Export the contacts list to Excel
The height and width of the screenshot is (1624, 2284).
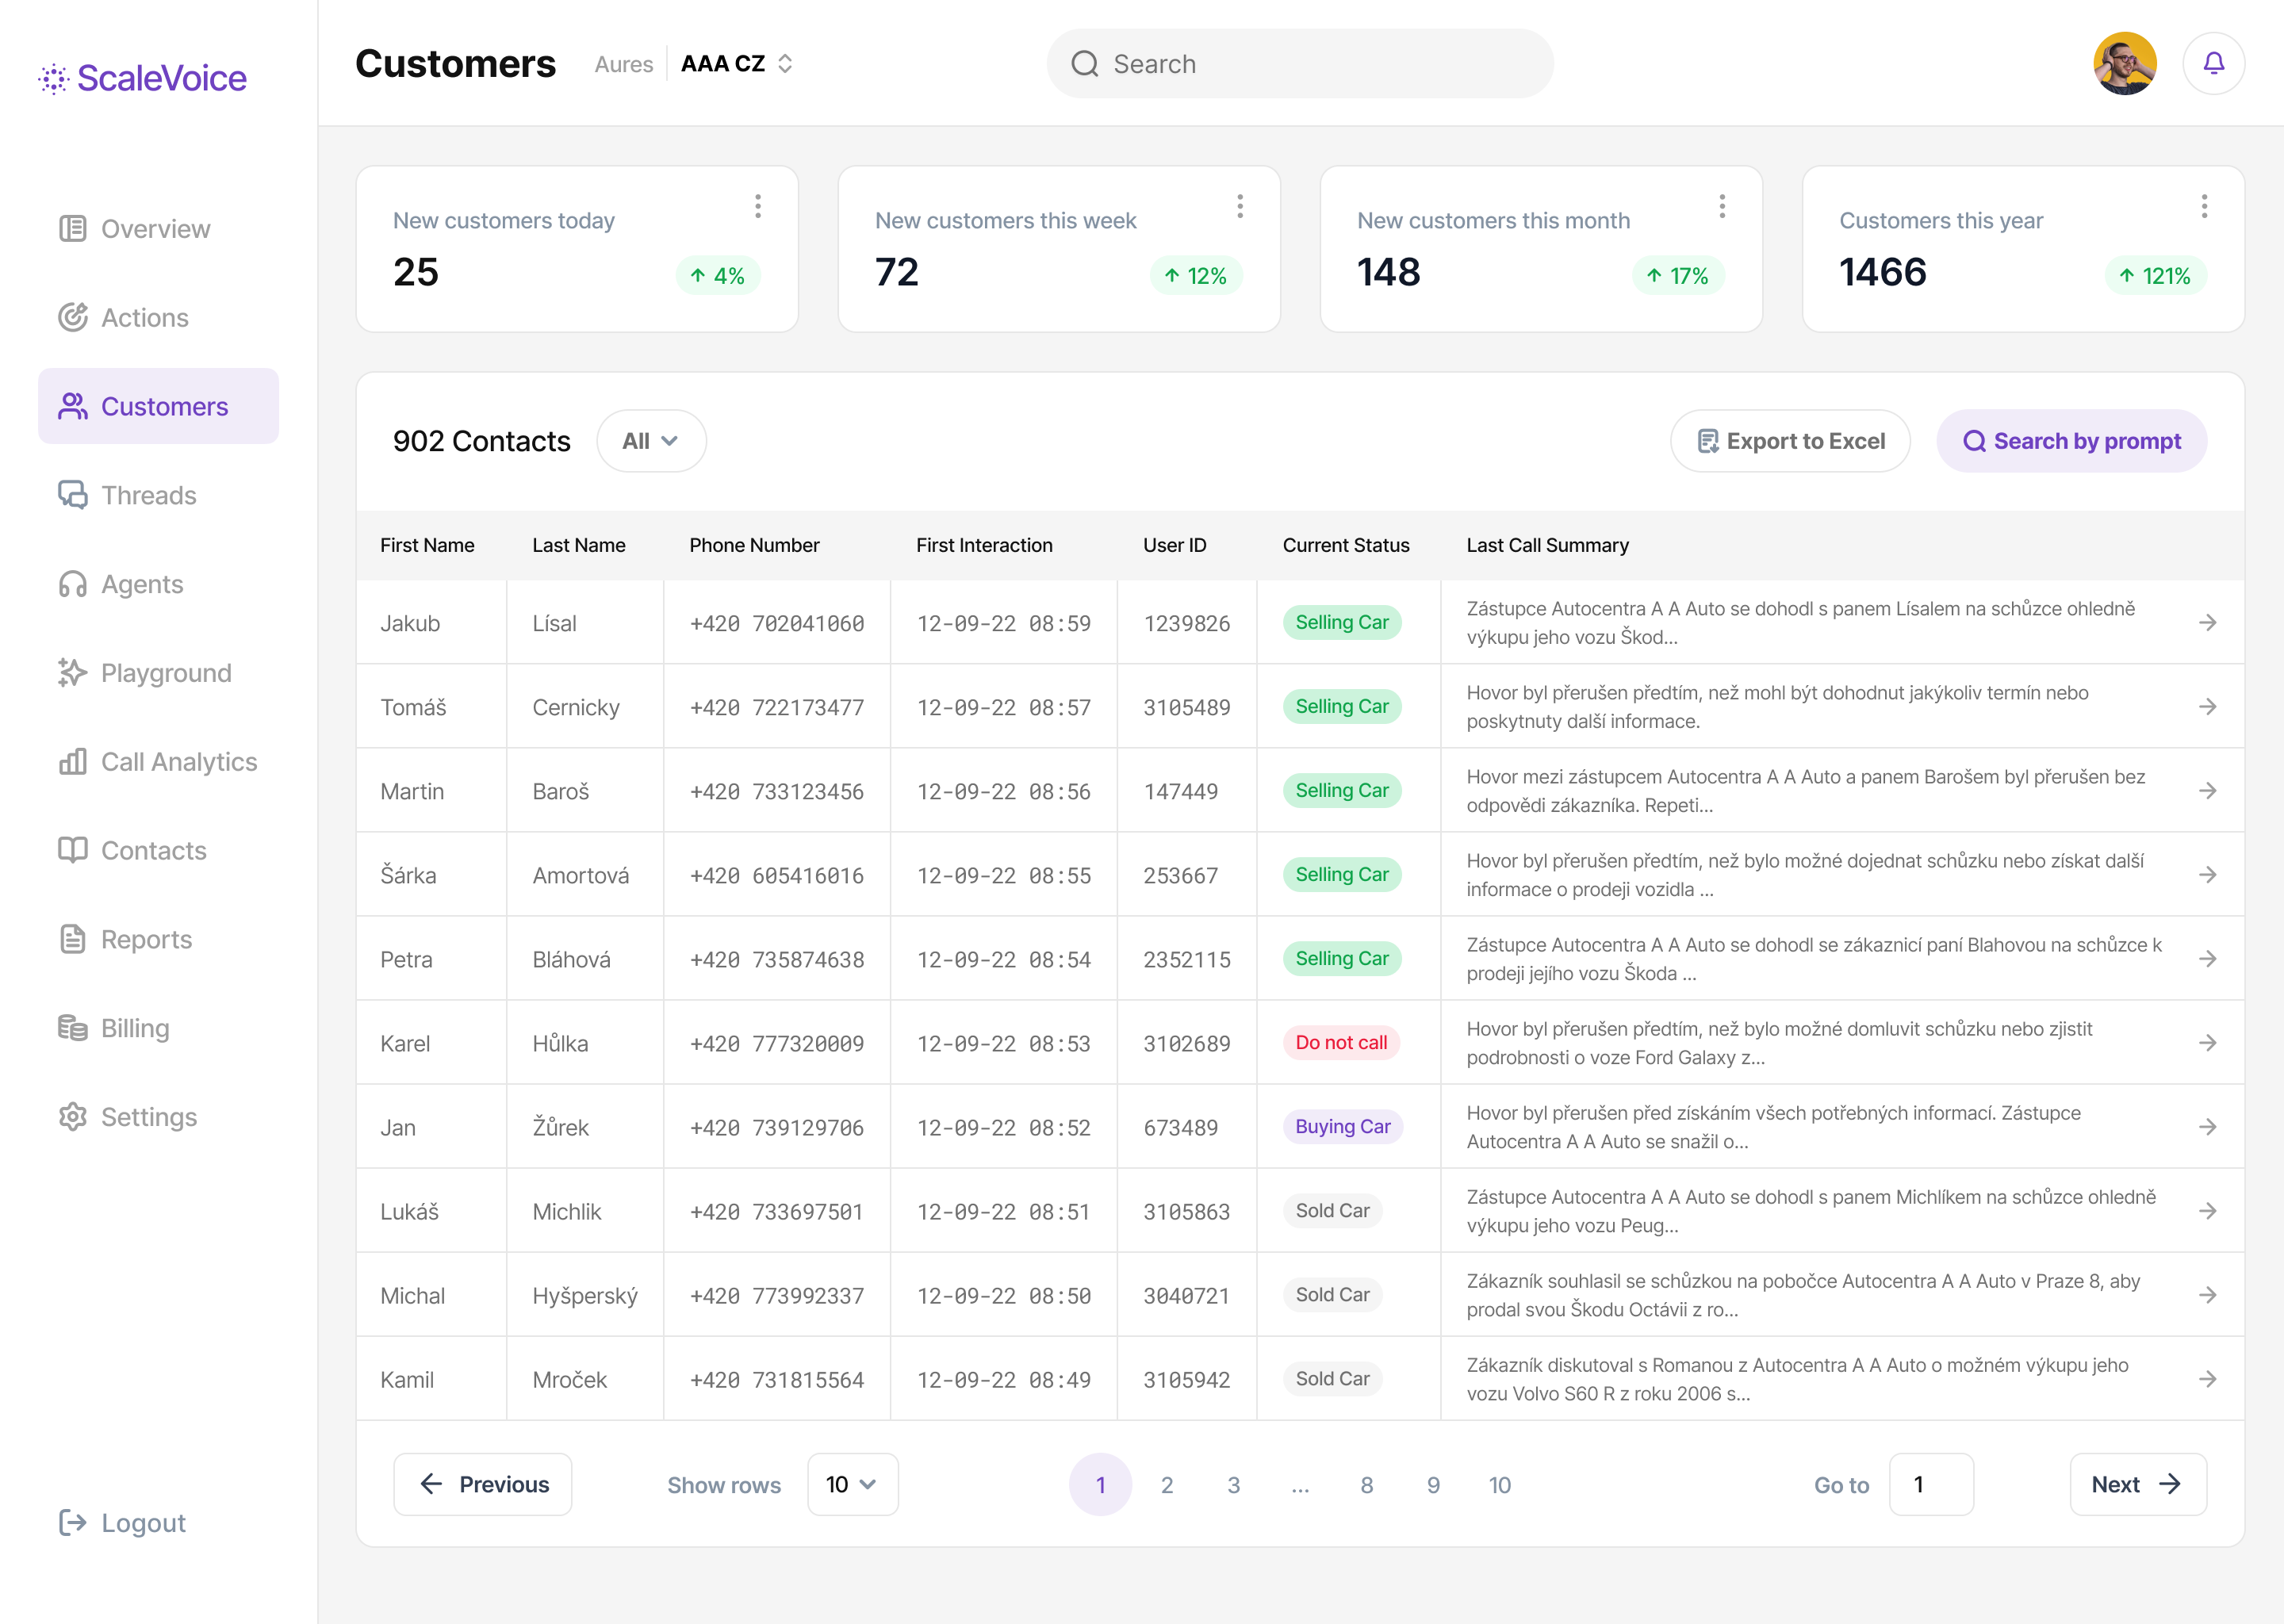(1790, 440)
